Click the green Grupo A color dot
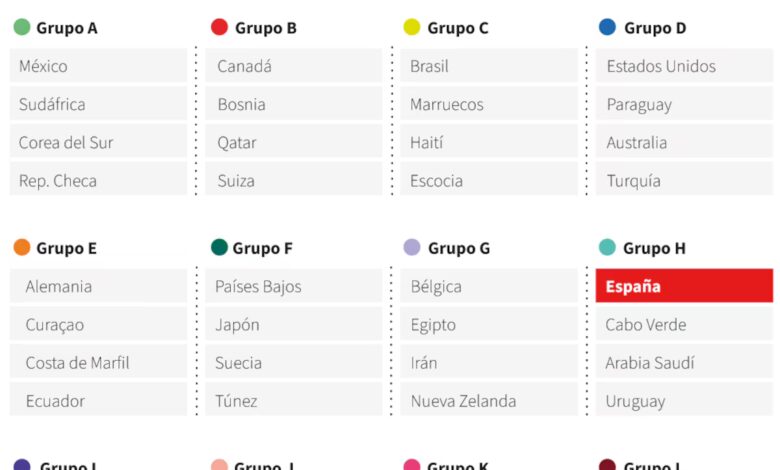 (22, 27)
